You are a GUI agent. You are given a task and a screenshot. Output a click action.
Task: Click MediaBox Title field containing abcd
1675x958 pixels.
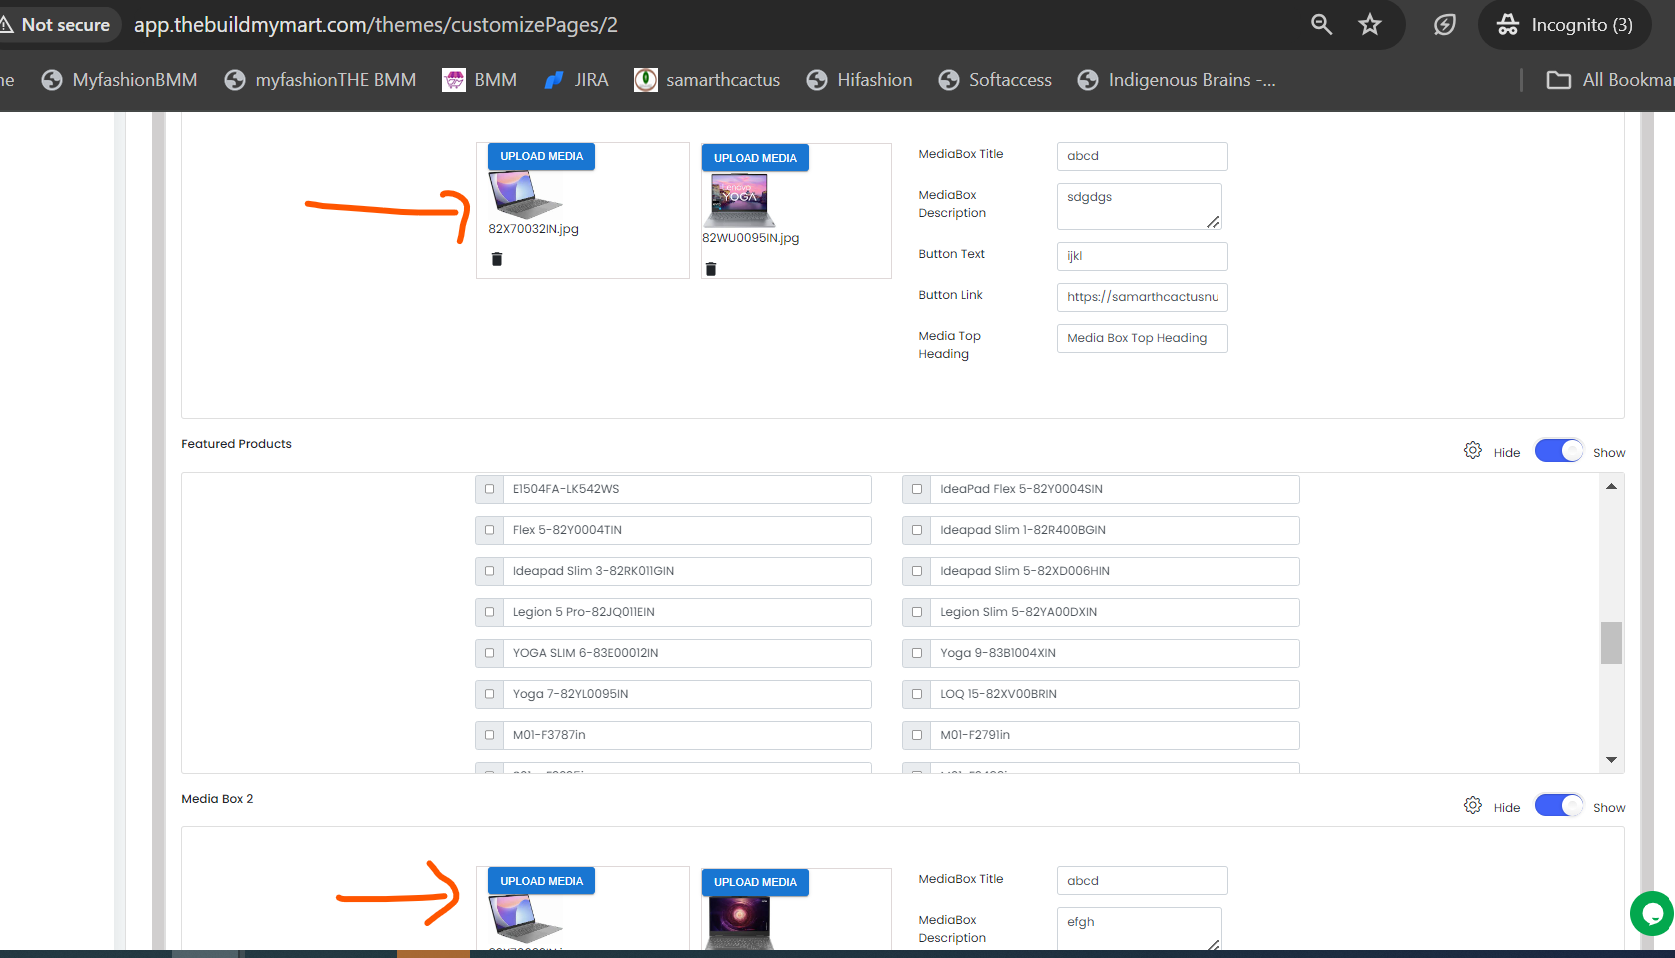pos(1142,156)
